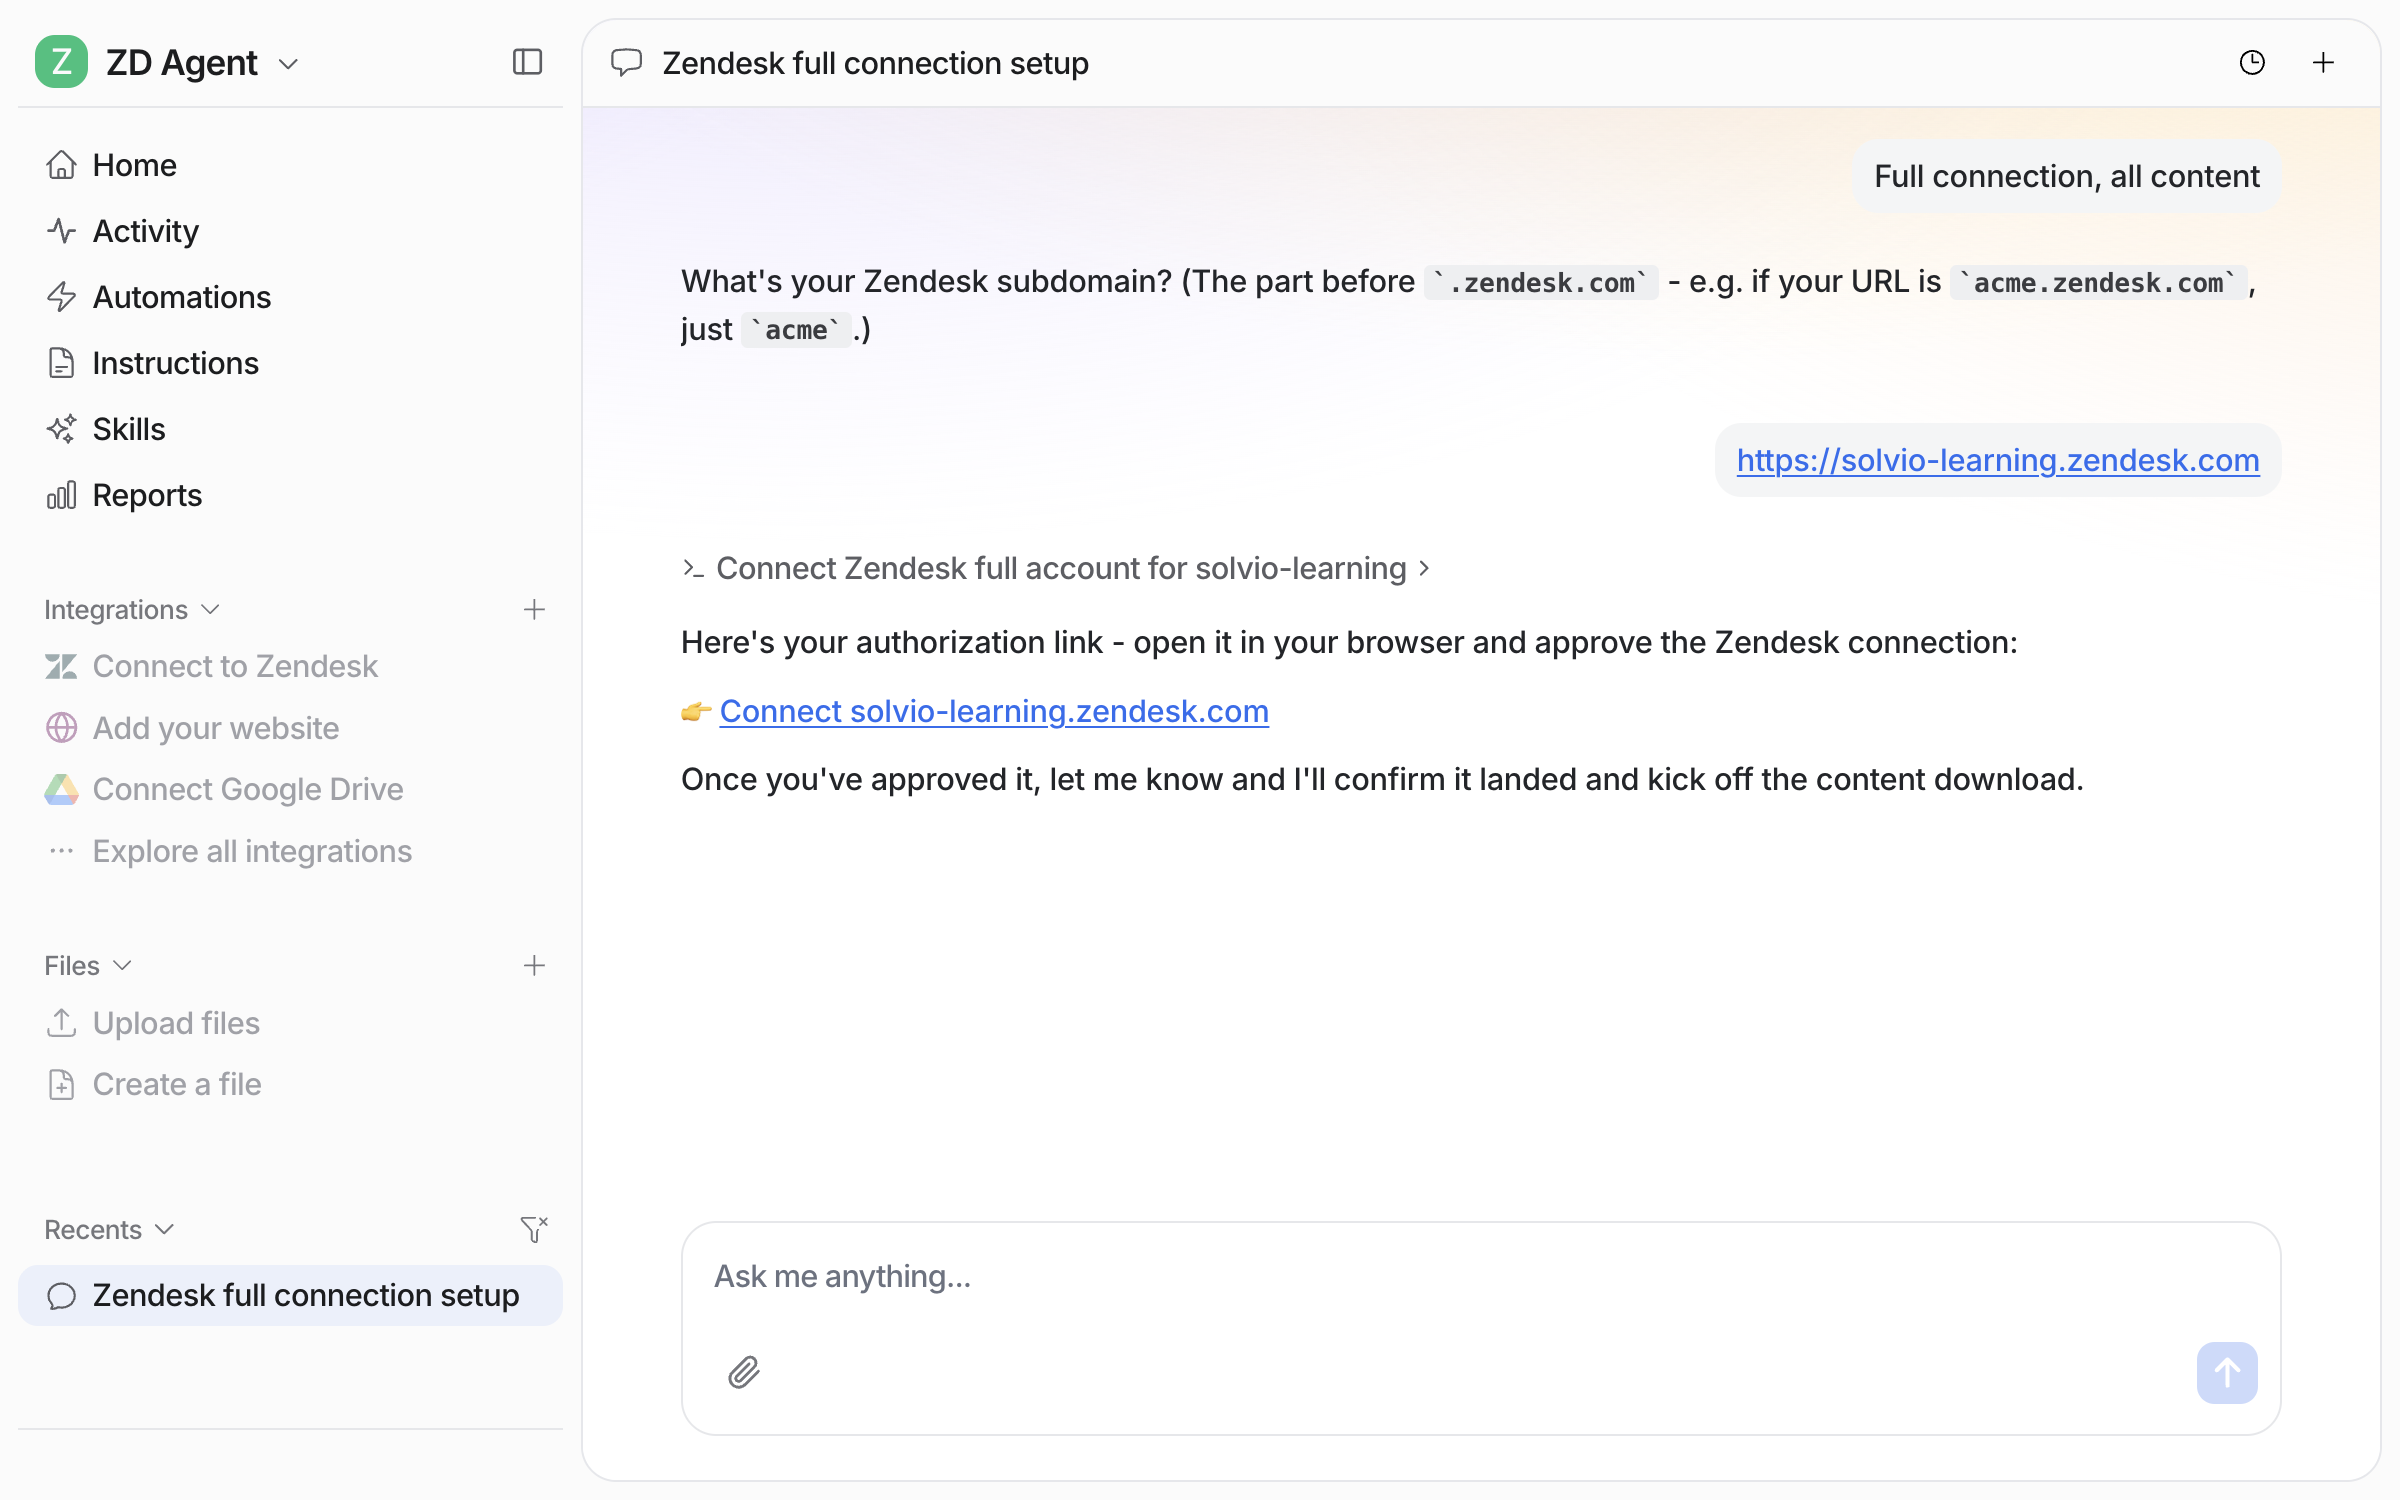2400x1500 pixels.
Task: Send message with the arrow button
Action: click(2227, 1373)
